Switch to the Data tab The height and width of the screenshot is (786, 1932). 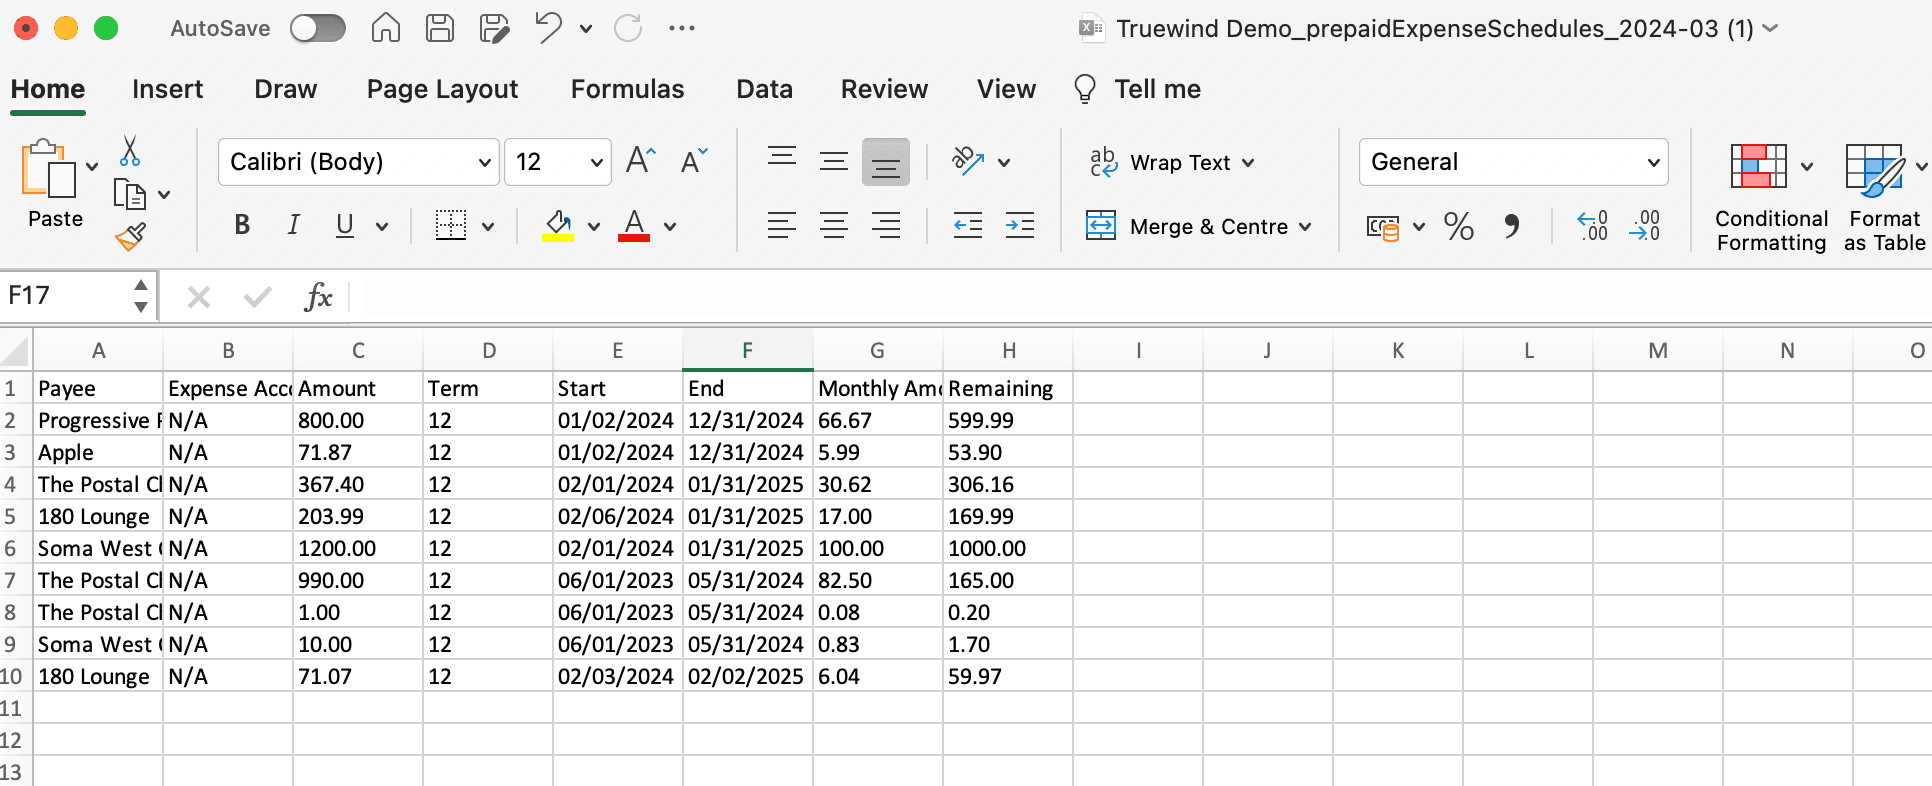click(764, 89)
